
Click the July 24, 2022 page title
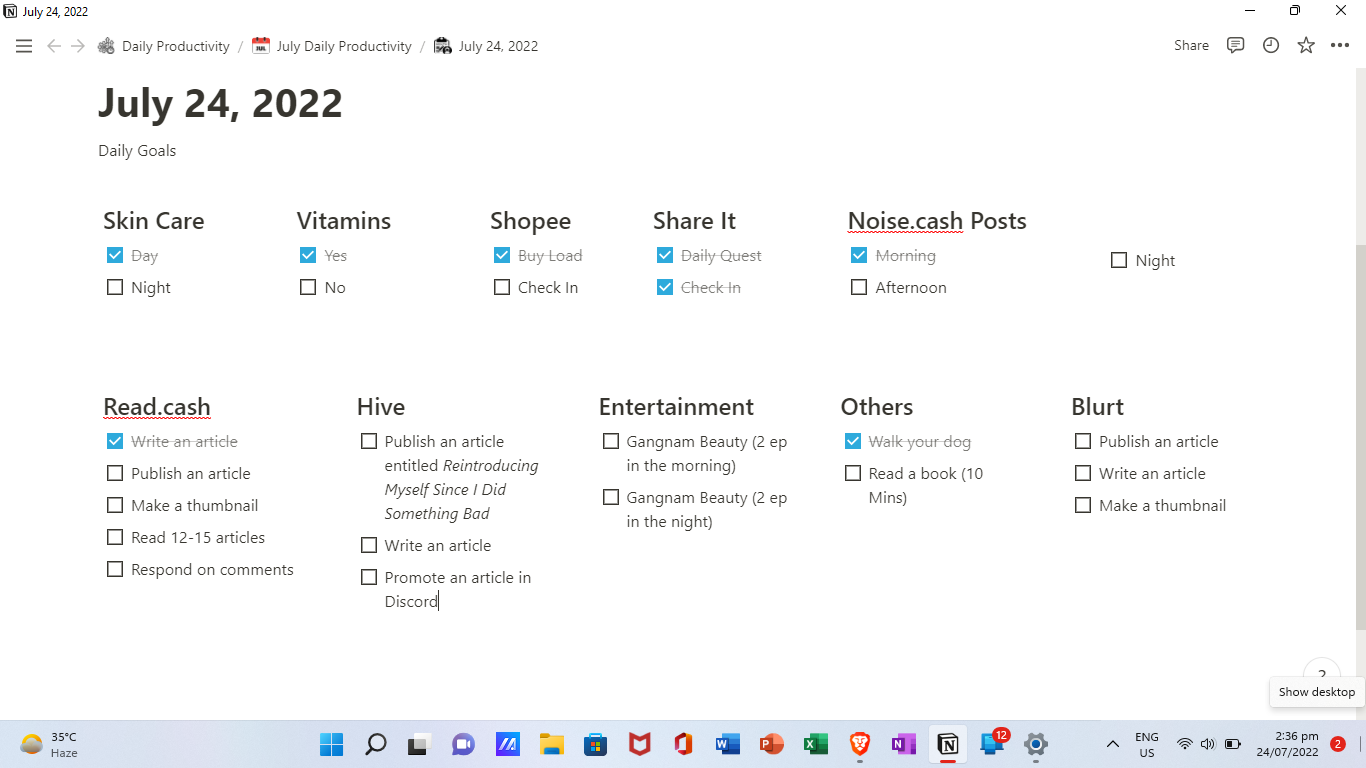pos(220,103)
